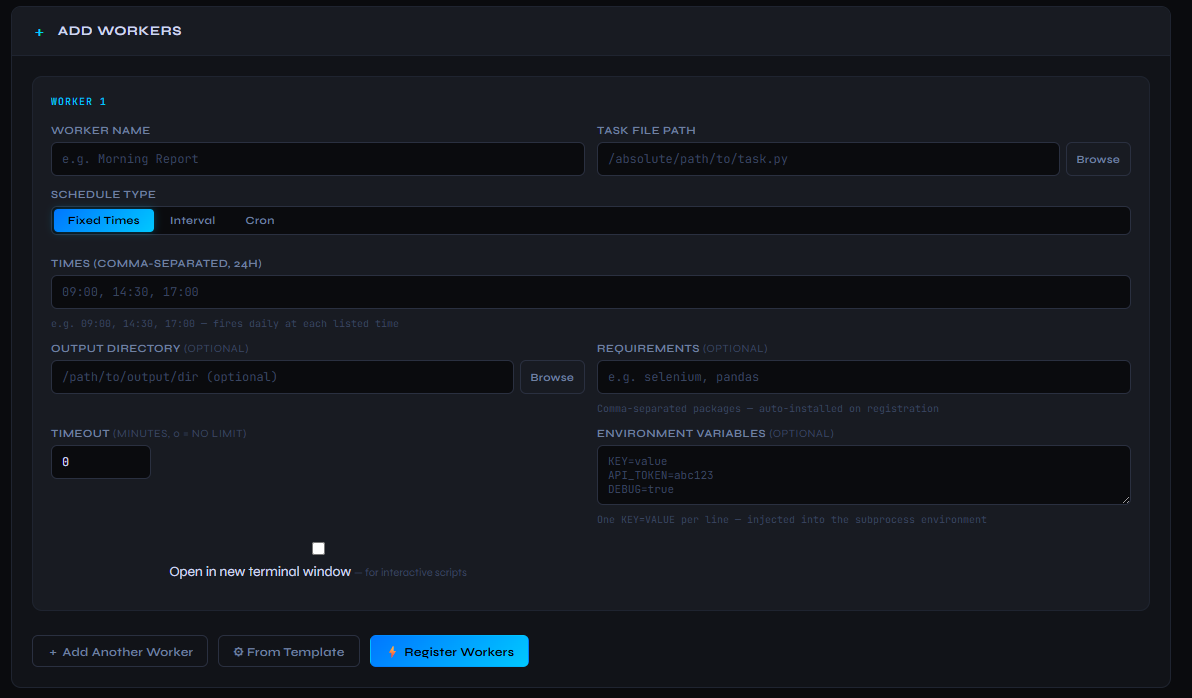Focus the Worker Name input field
This screenshot has height=698, width=1192.
tap(318, 159)
